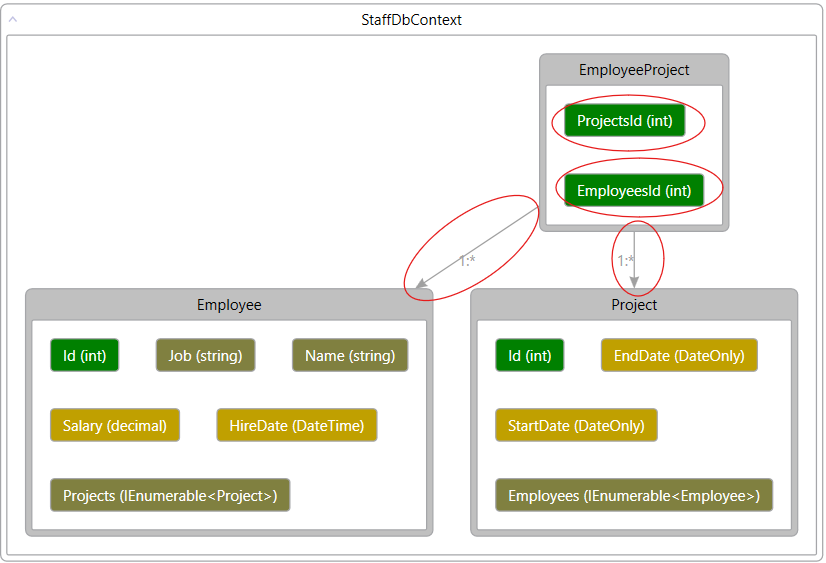Click the ProjectsId (int) property
The image size is (826, 563).
tap(625, 121)
